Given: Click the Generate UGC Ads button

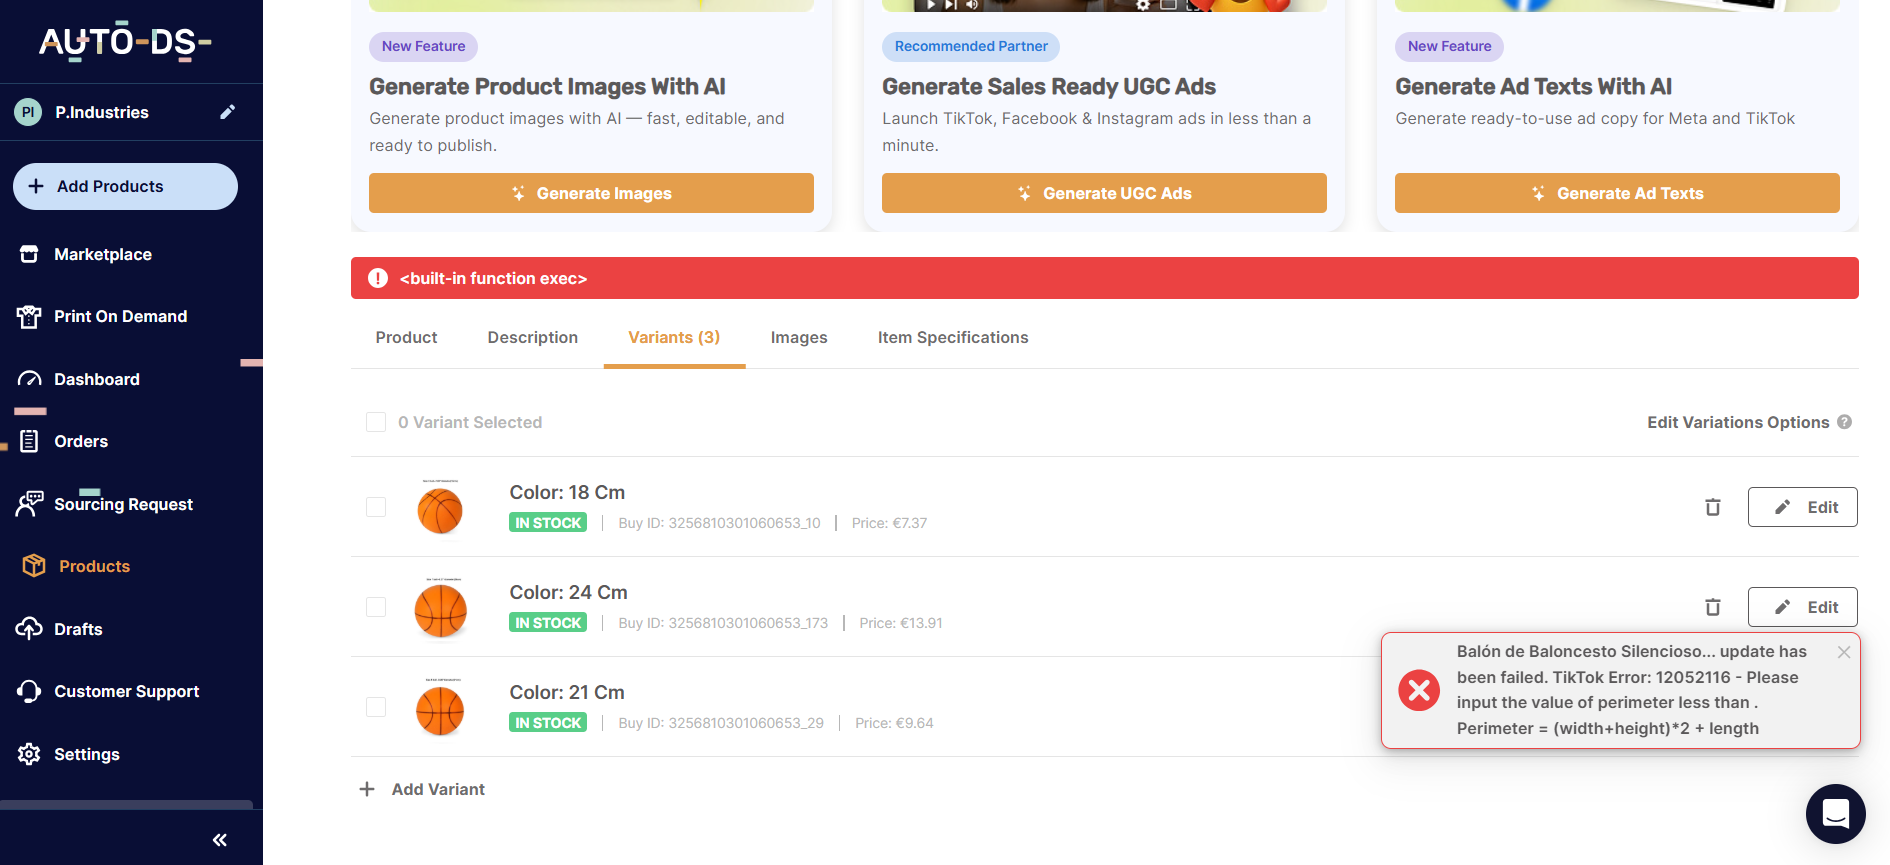Looking at the screenshot, I should 1103,193.
